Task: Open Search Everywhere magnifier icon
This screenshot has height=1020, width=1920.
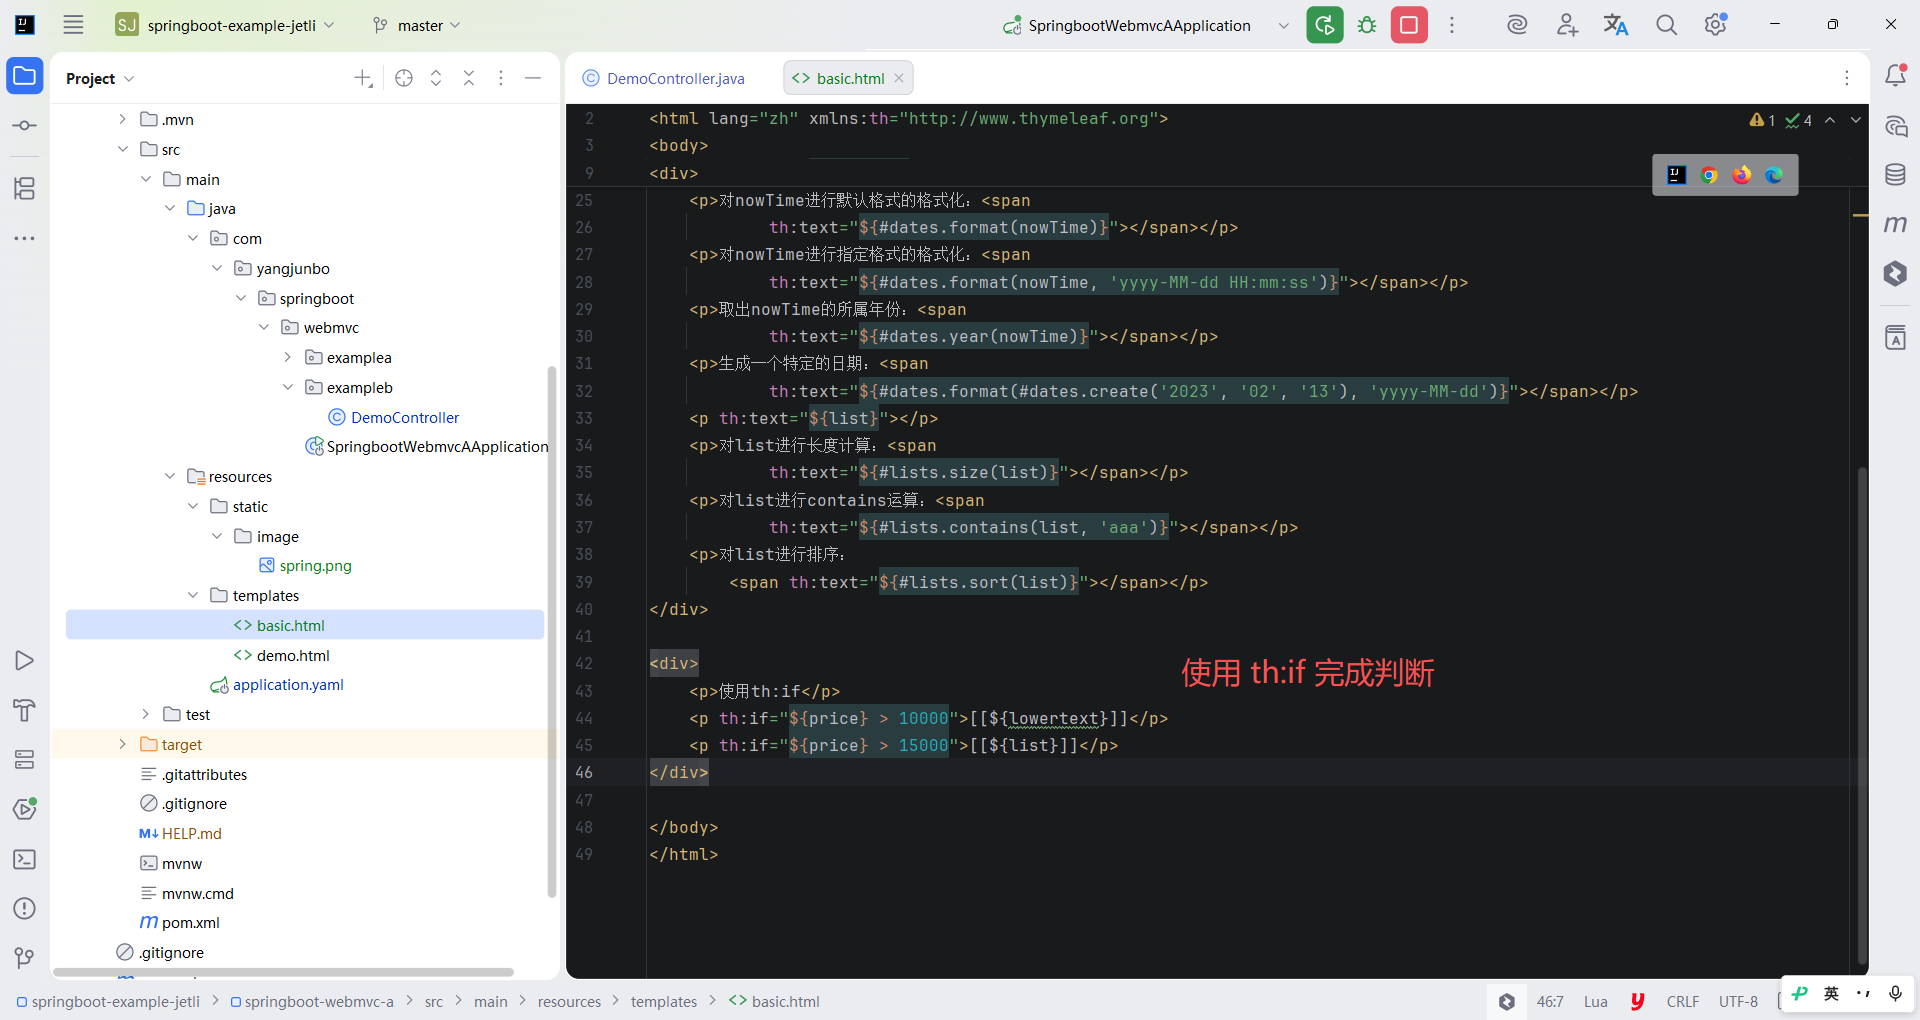Action: coord(1666,25)
